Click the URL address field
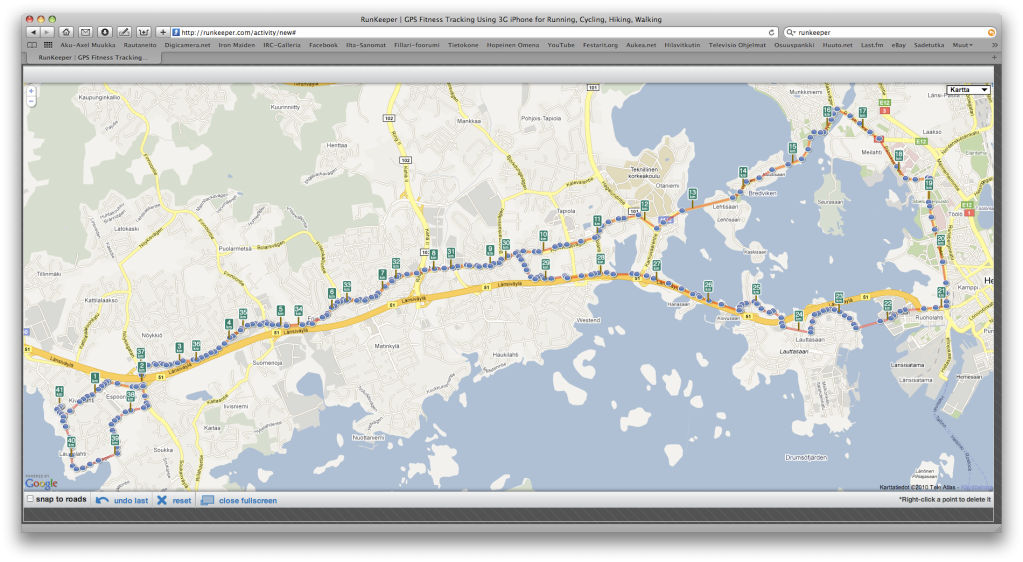1023x562 pixels. pyautogui.click(x=473, y=32)
